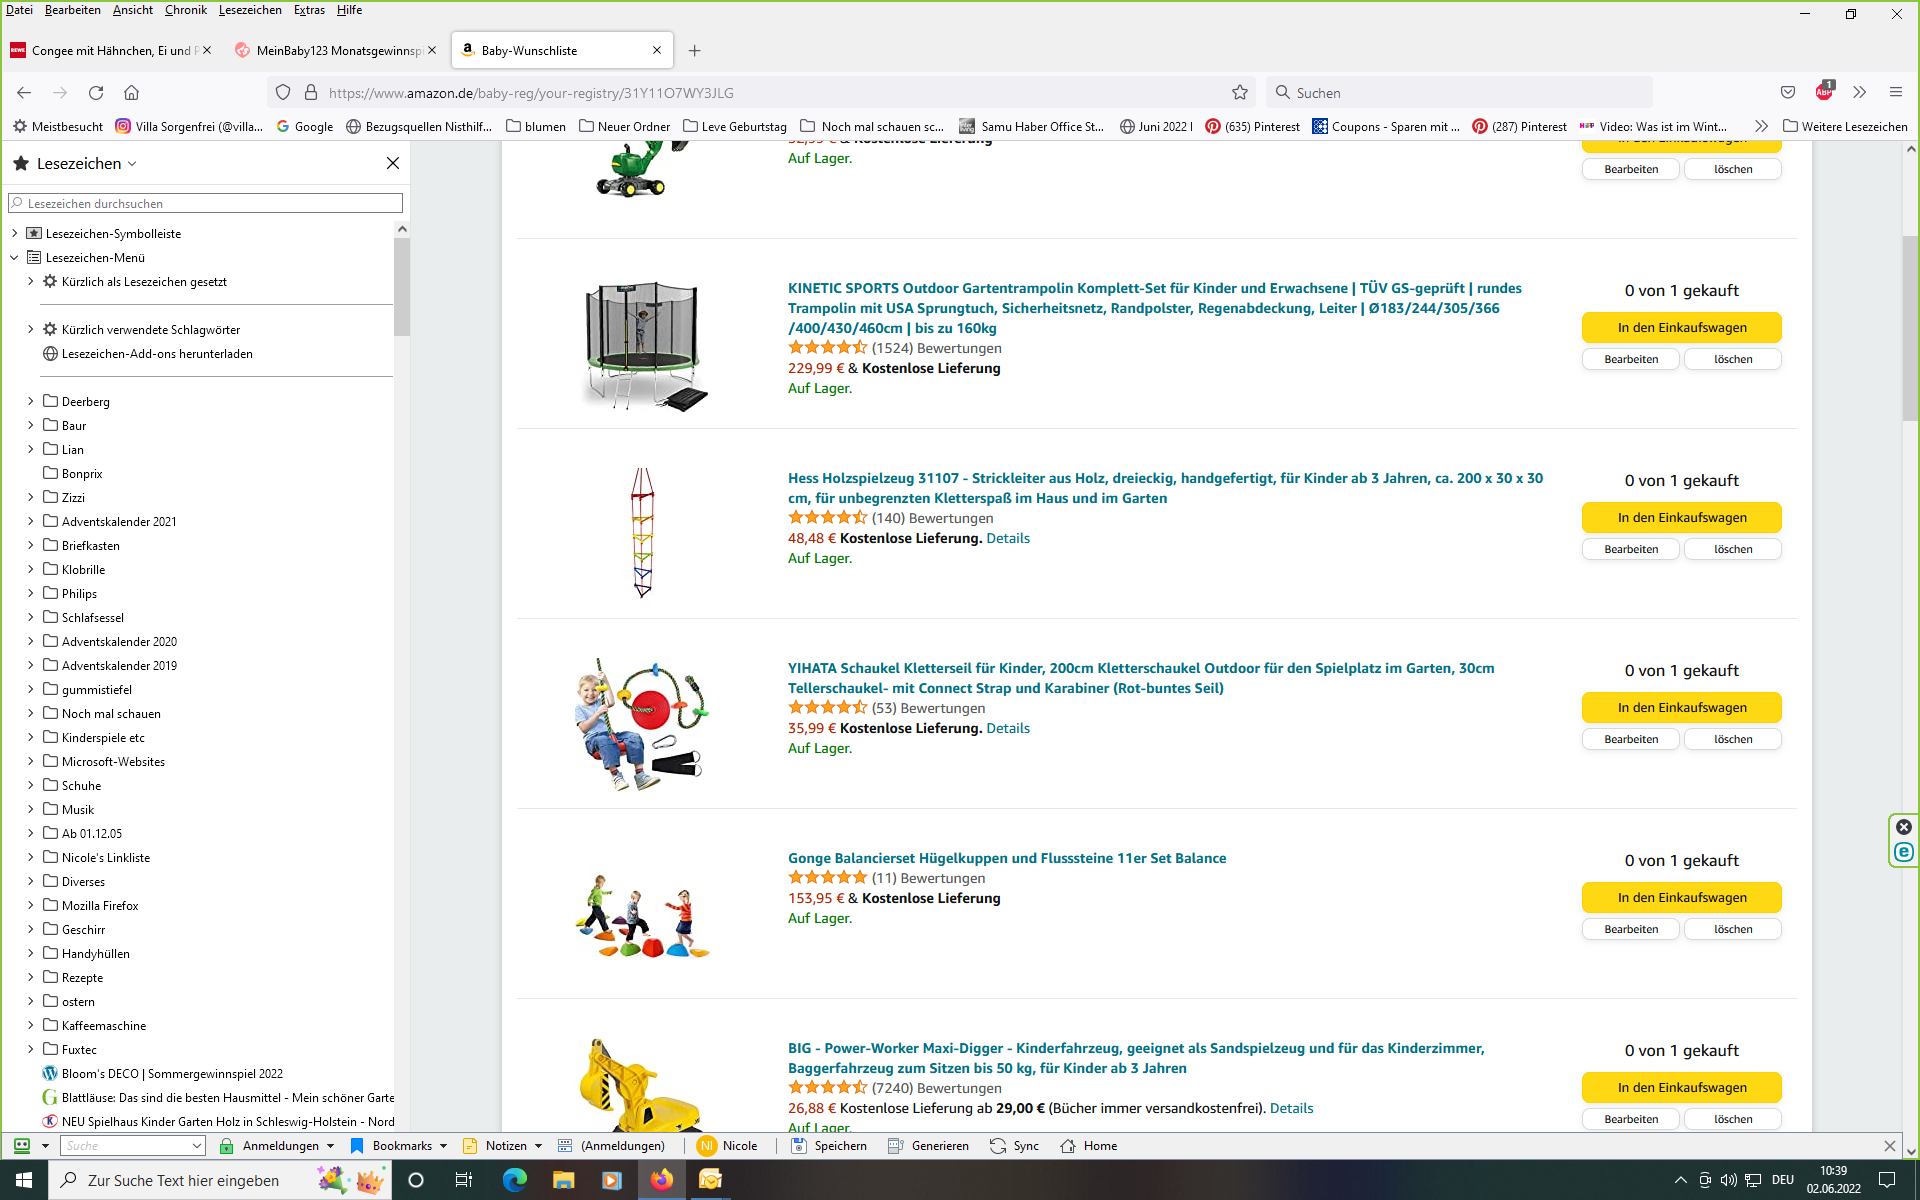Click the bookmarks sidebar scrollbar thumb
1920x1200 pixels.
pyautogui.click(x=402, y=286)
